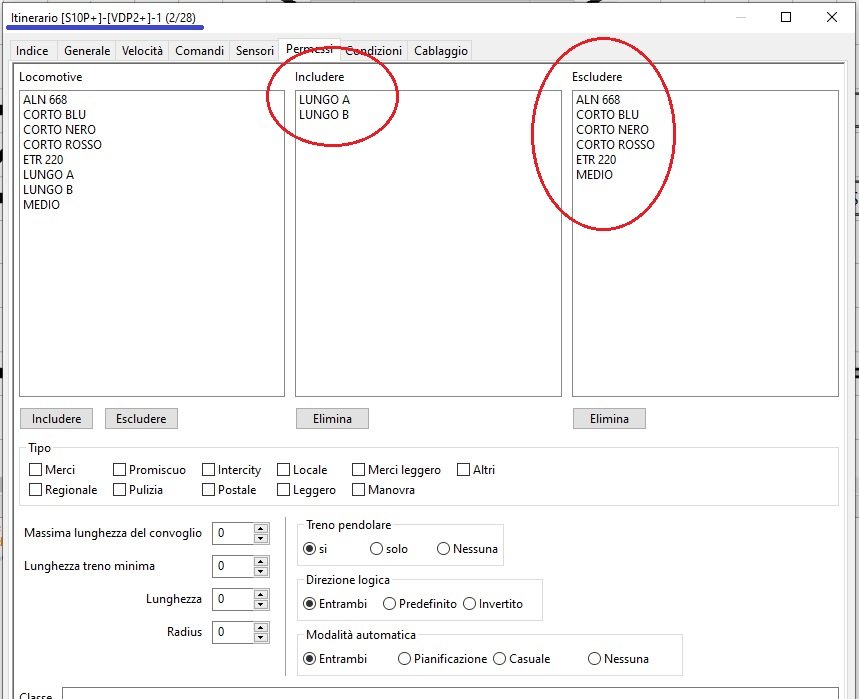Click Elimina under the Includere list
859x699 pixels.
click(x=332, y=419)
